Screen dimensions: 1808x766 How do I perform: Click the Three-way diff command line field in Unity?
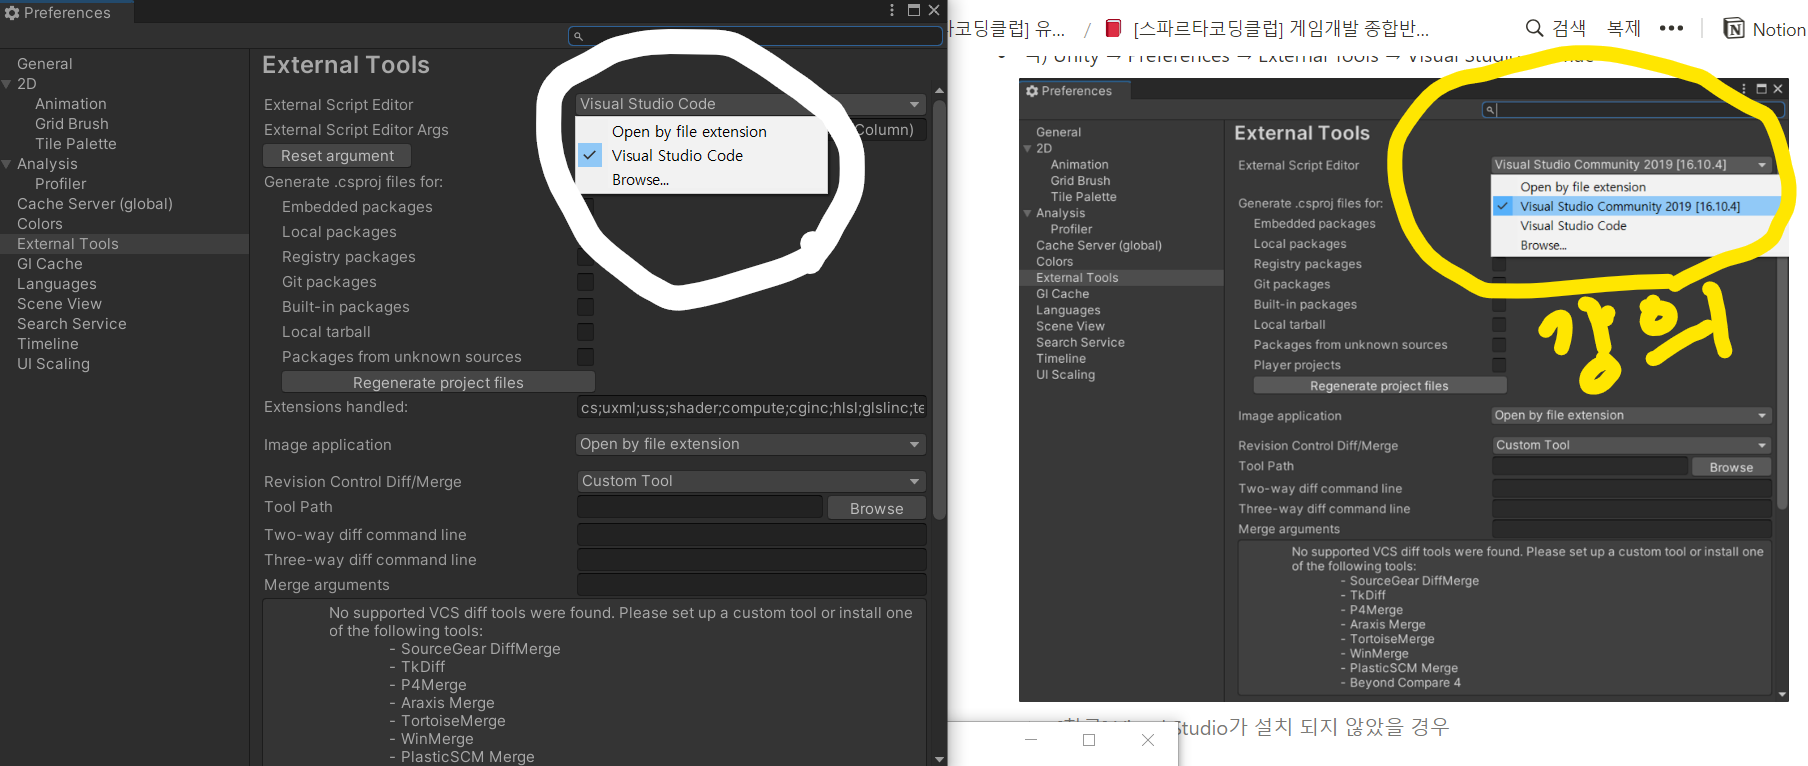pos(752,560)
